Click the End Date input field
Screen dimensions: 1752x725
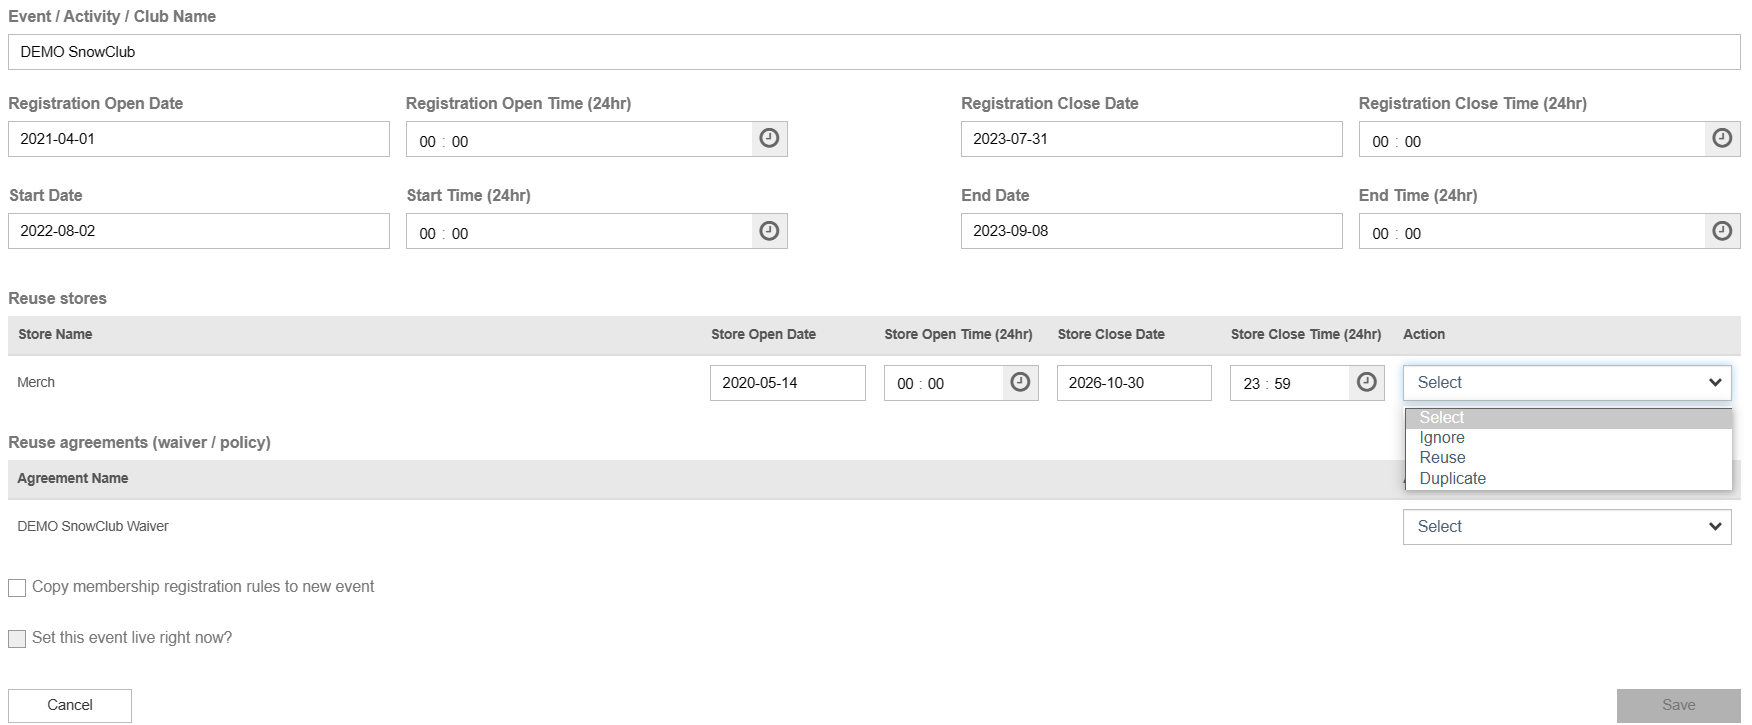tap(1150, 231)
